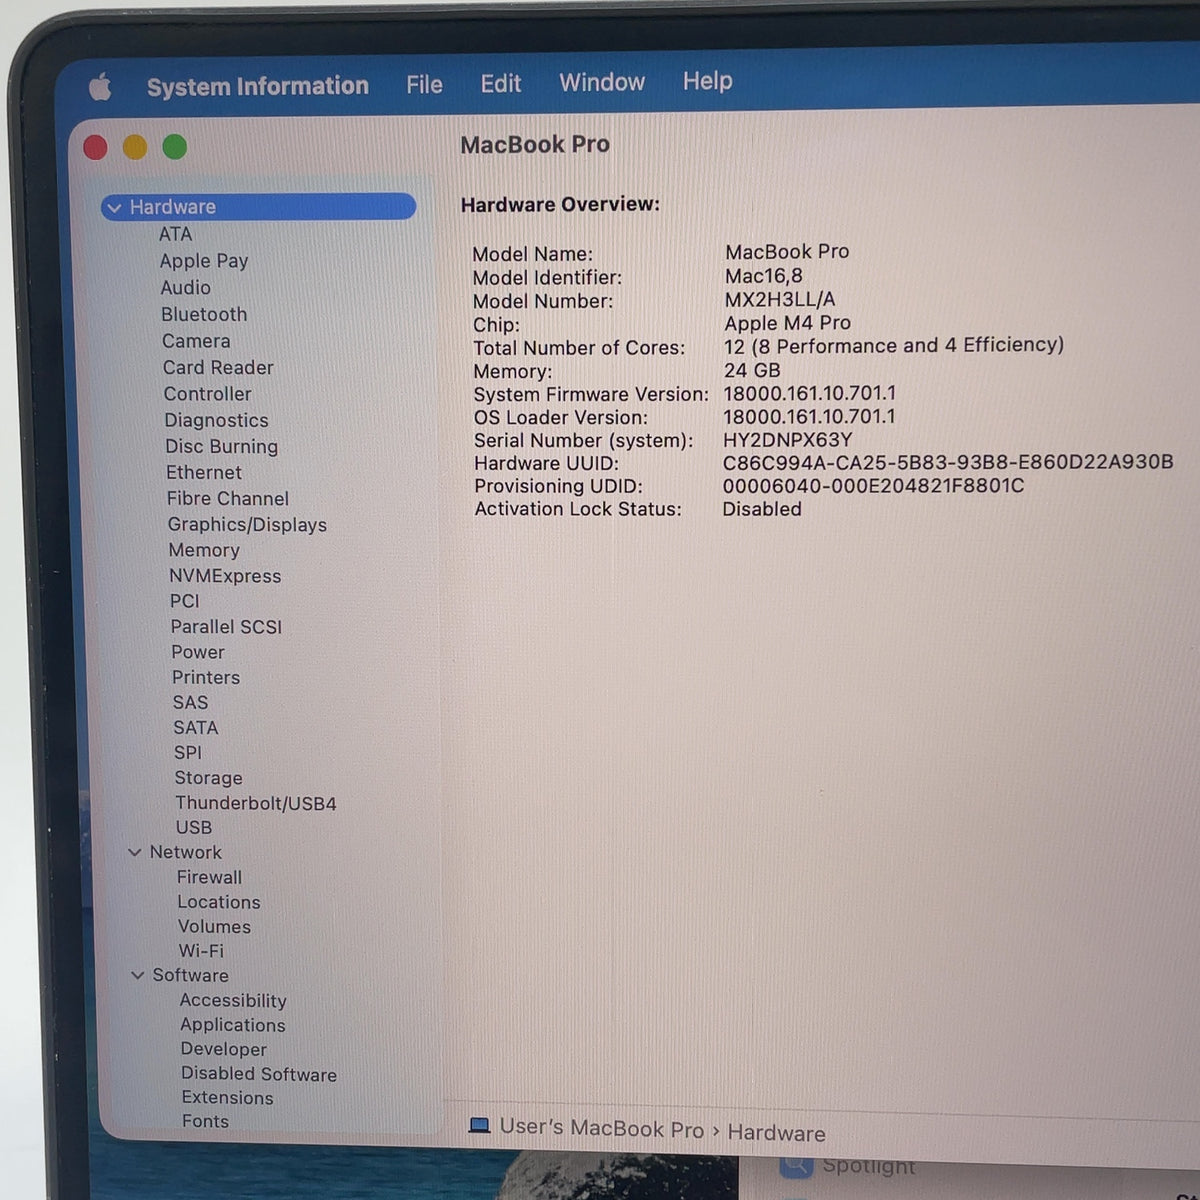Select Wi-Fi under Network

(x=201, y=951)
